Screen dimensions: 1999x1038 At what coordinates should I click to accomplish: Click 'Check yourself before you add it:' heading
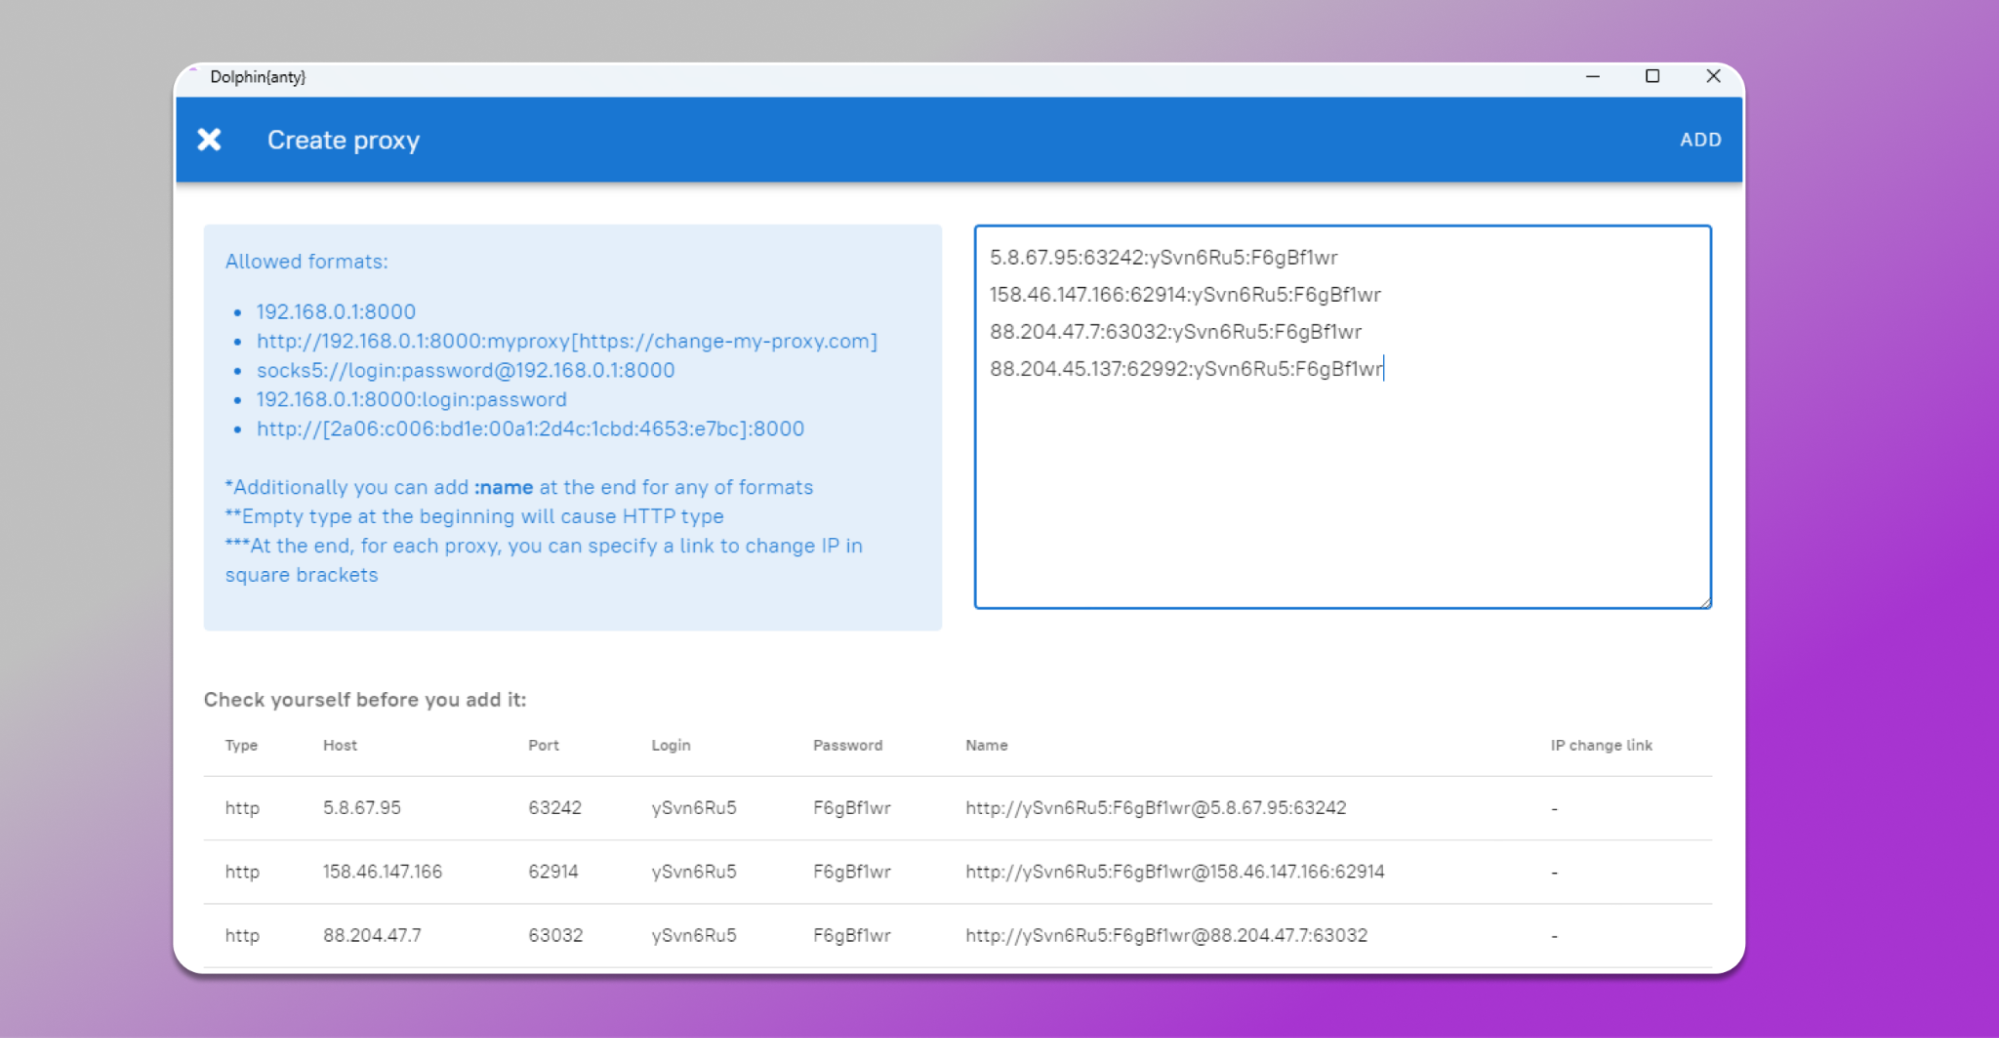pyautogui.click(x=365, y=700)
